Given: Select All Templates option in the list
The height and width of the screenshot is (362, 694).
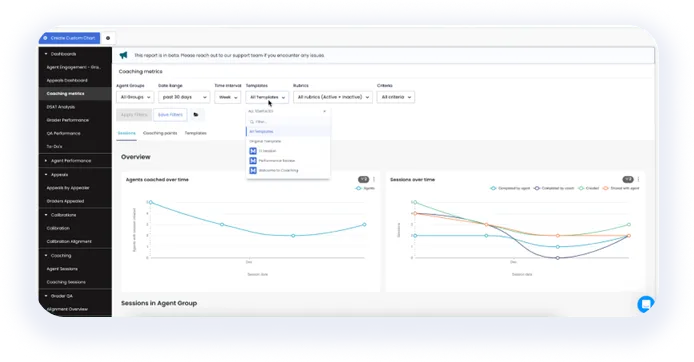Looking at the screenshot, I should click(288, 131).
